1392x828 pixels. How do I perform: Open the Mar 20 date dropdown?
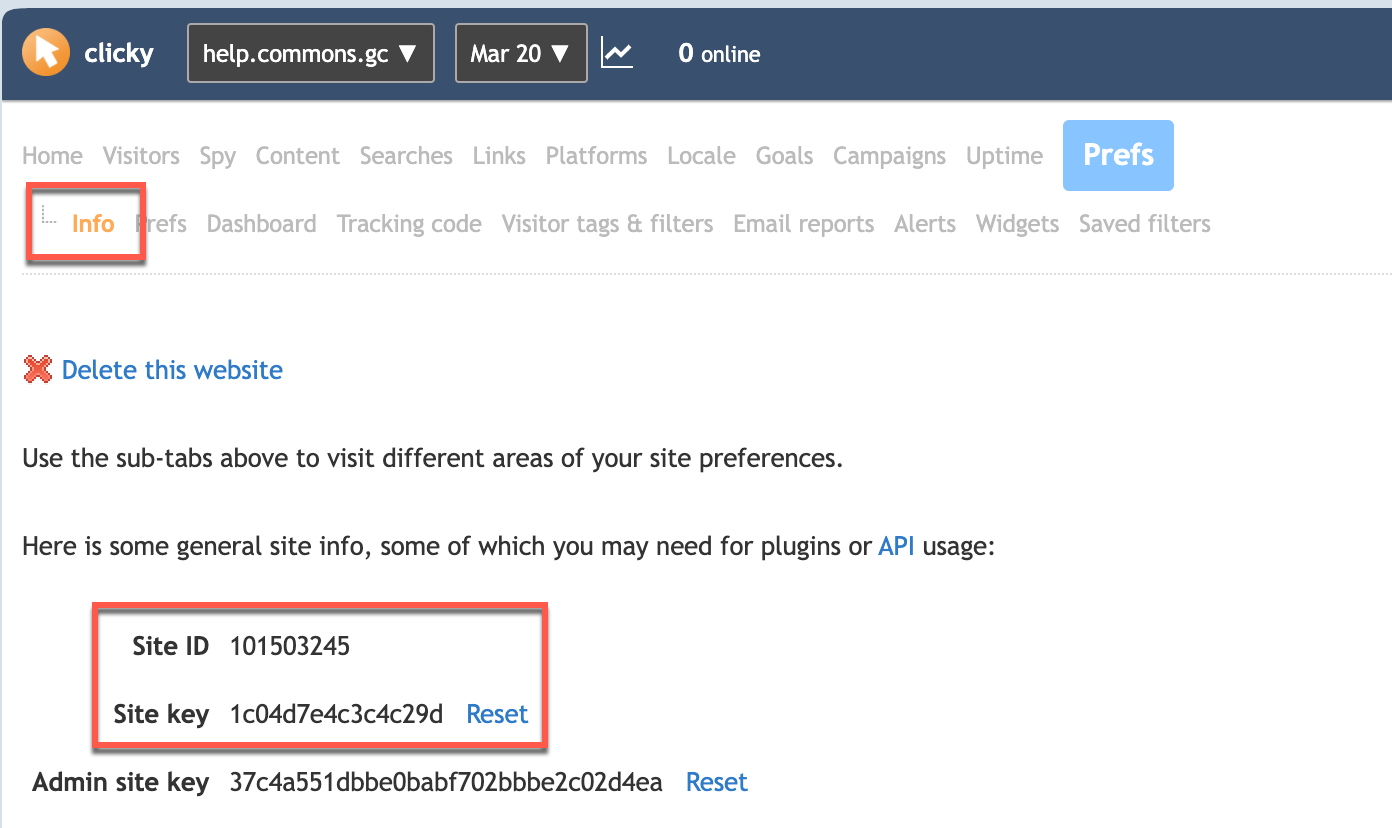pos(521,53)
